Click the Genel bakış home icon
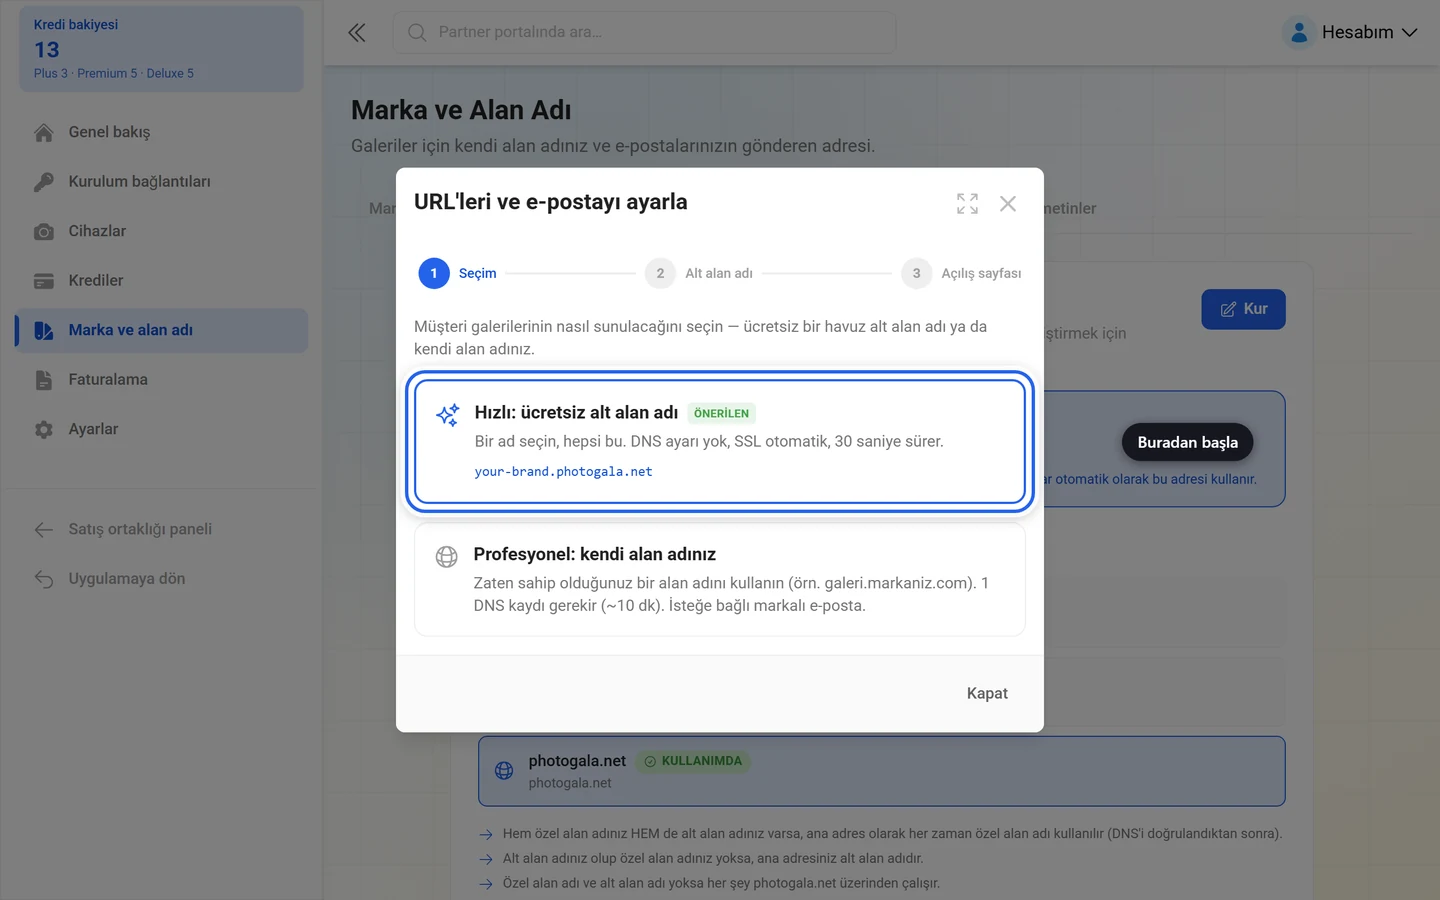 click(x=44, y=132)
